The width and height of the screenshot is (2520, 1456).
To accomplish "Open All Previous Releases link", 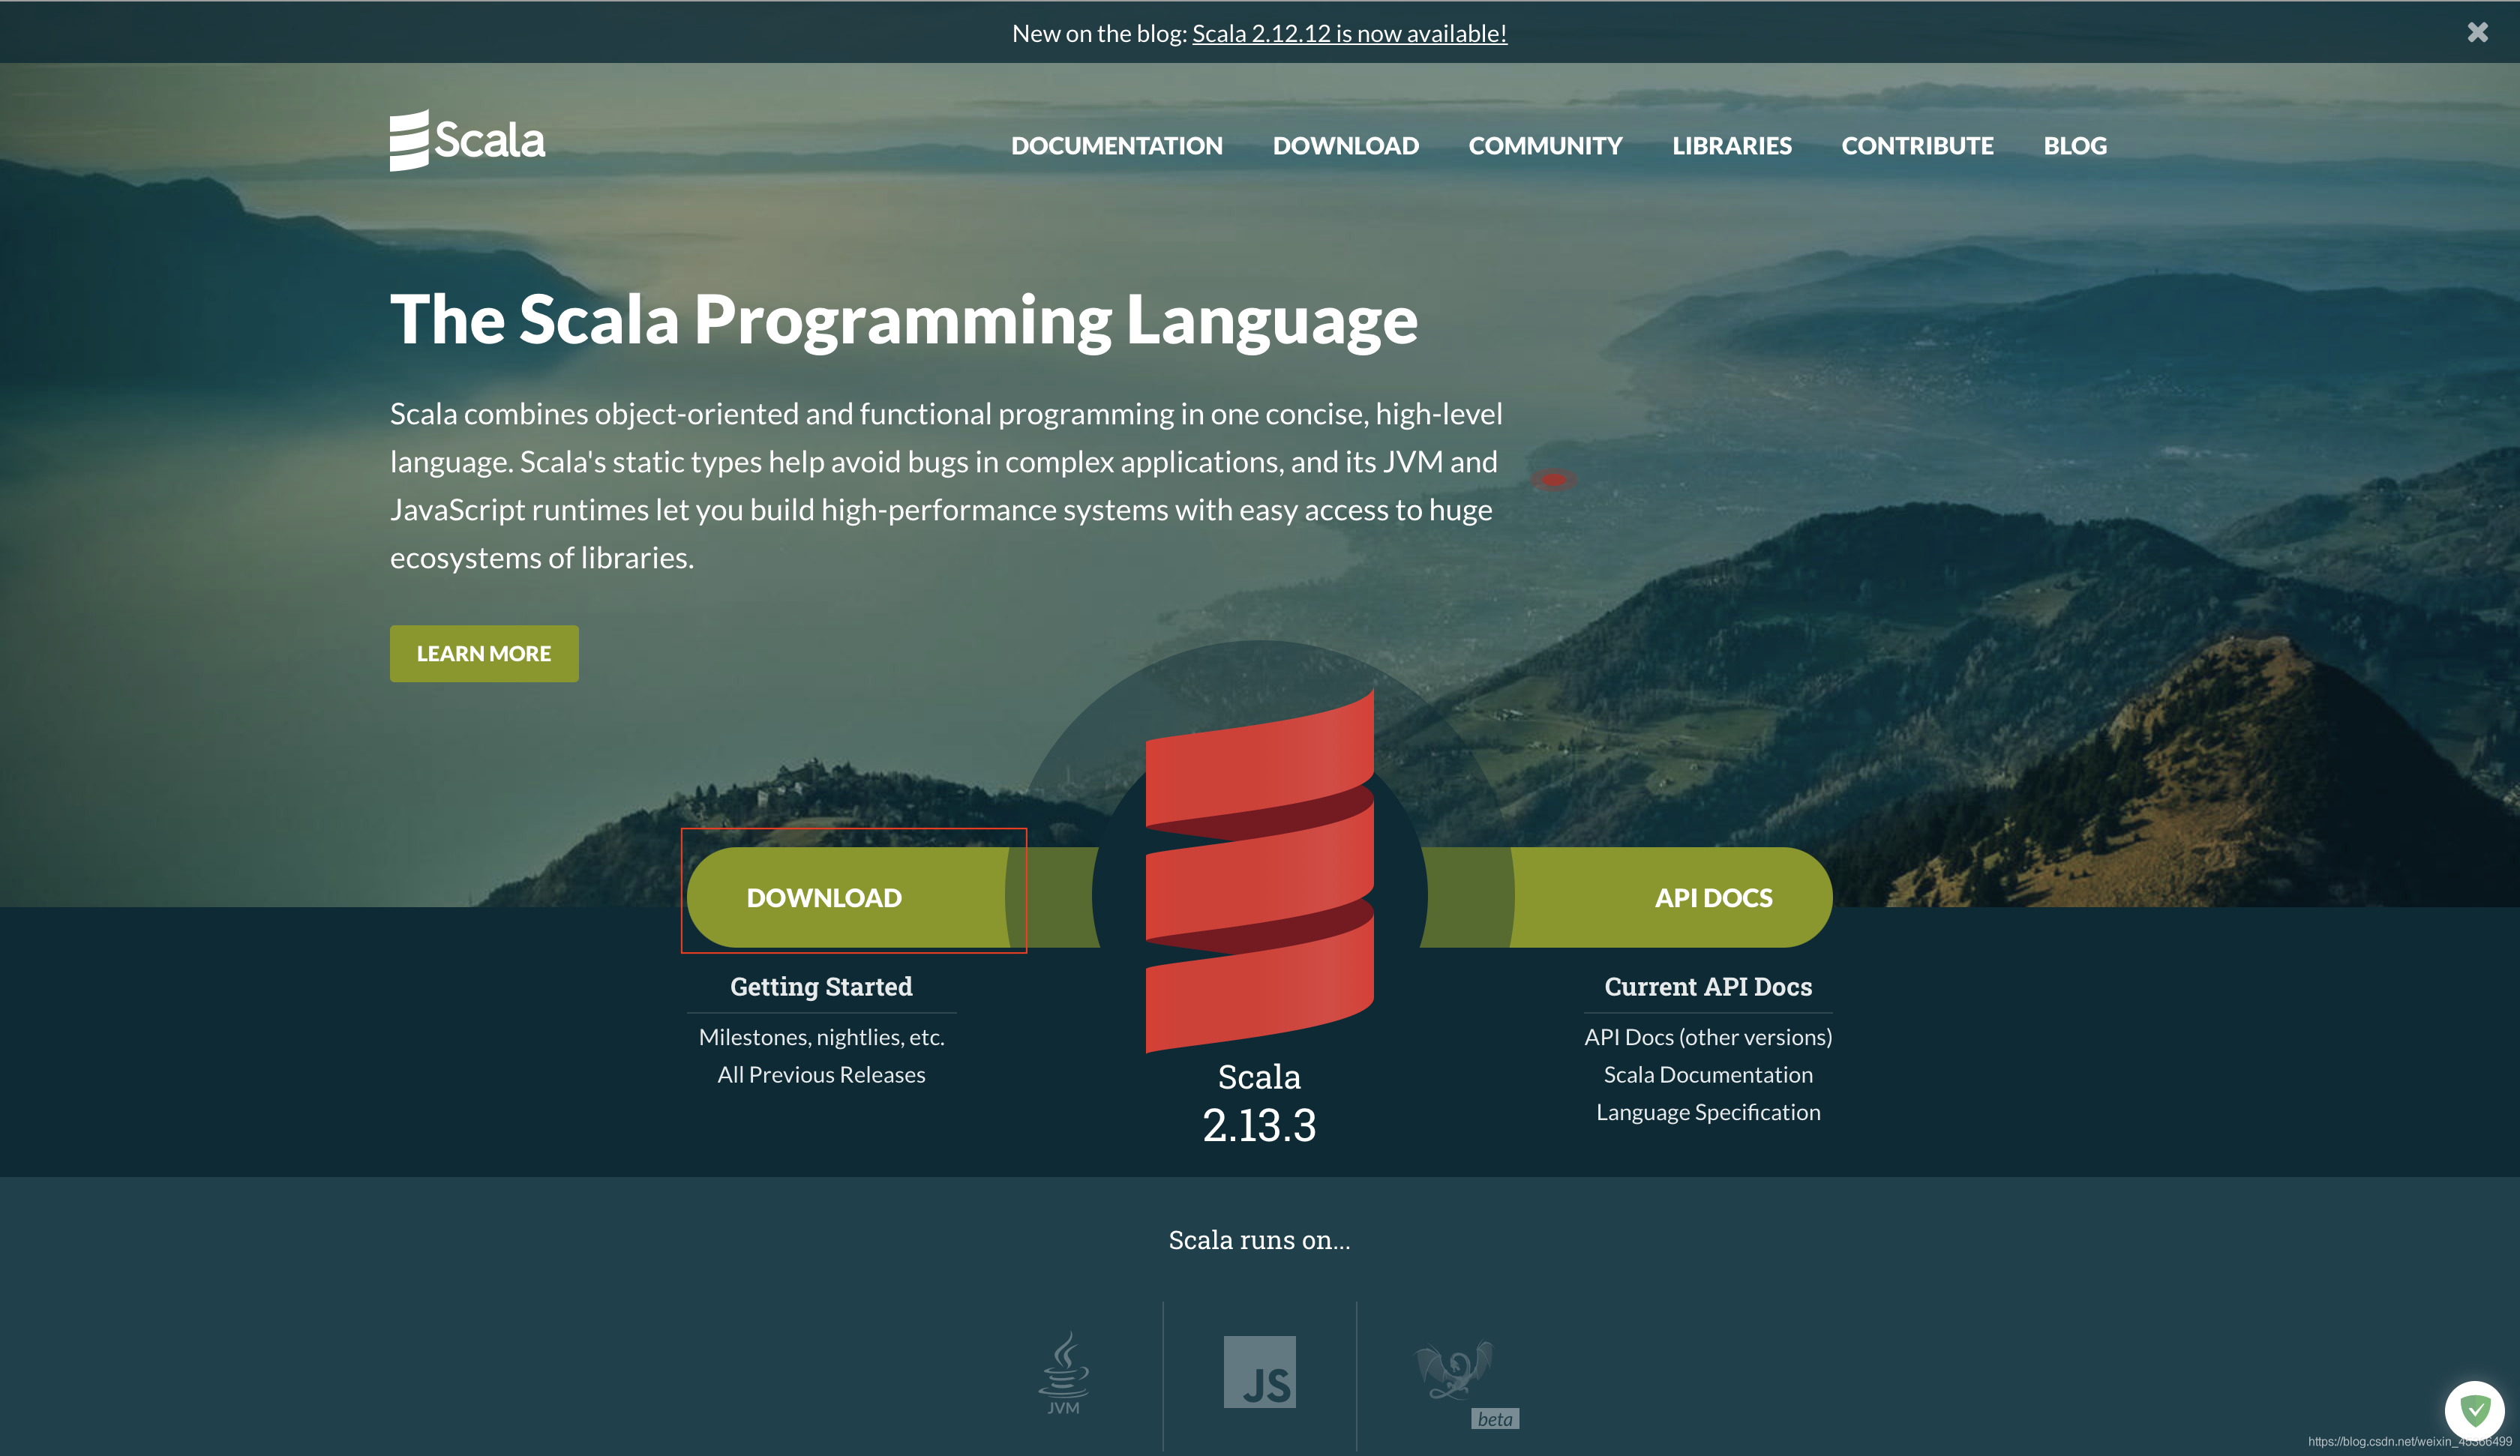I will point(821,1075).
